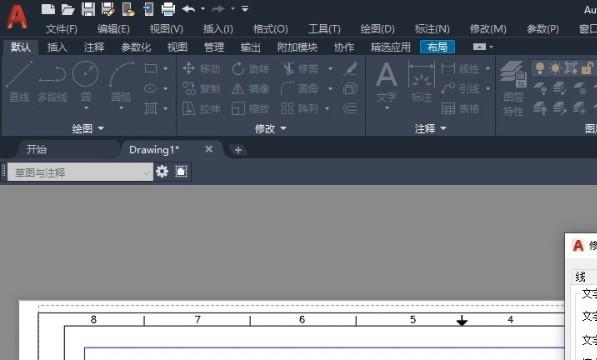Open Layer Properties (图层特性)
This screenshot has width=597, height=360.
[513, 89]
